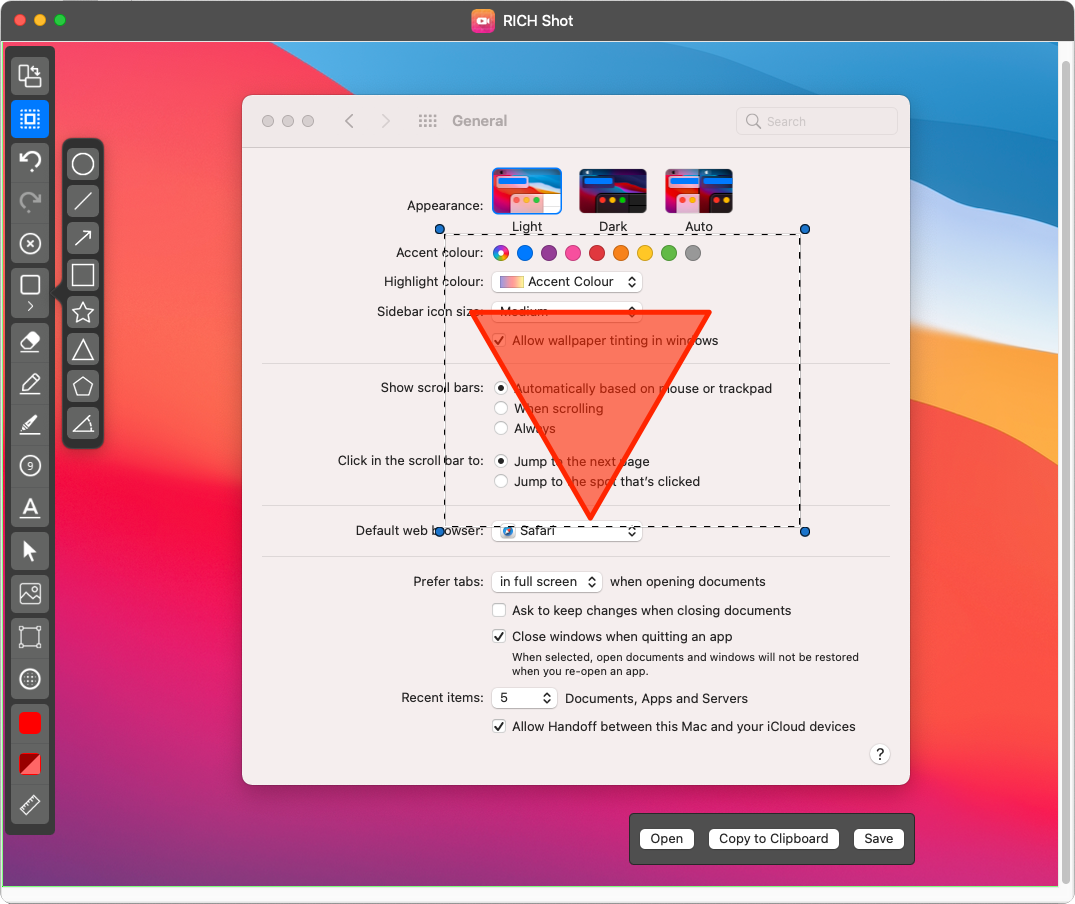Screen dimensions: 1075x904
Task: Select the dotted circle blur tool
Action: [29, 679]
